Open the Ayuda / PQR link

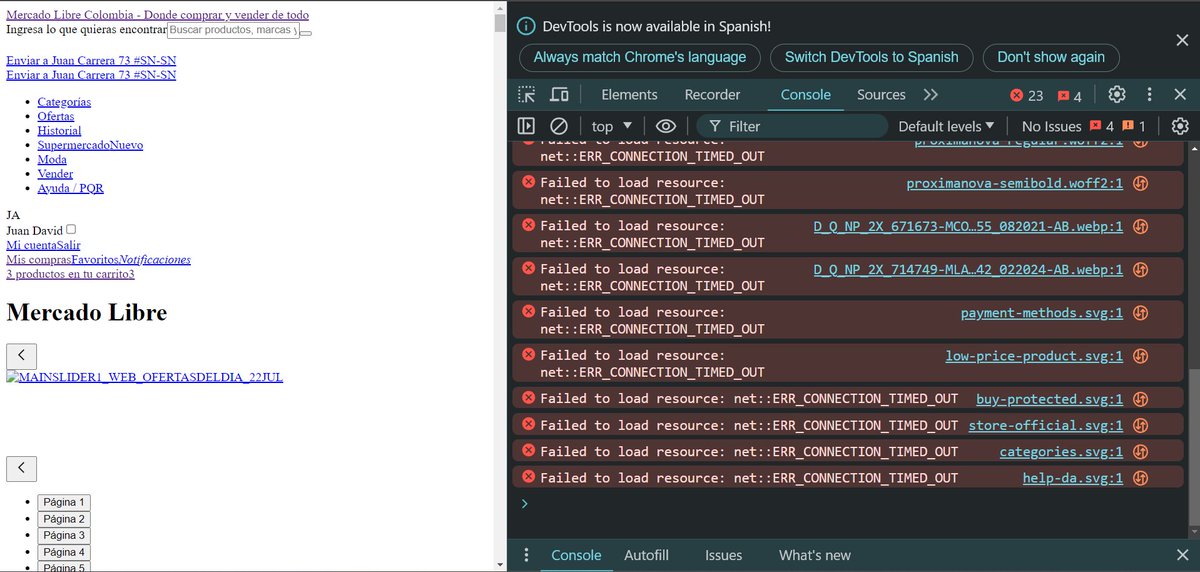click(x=71, y=188)
